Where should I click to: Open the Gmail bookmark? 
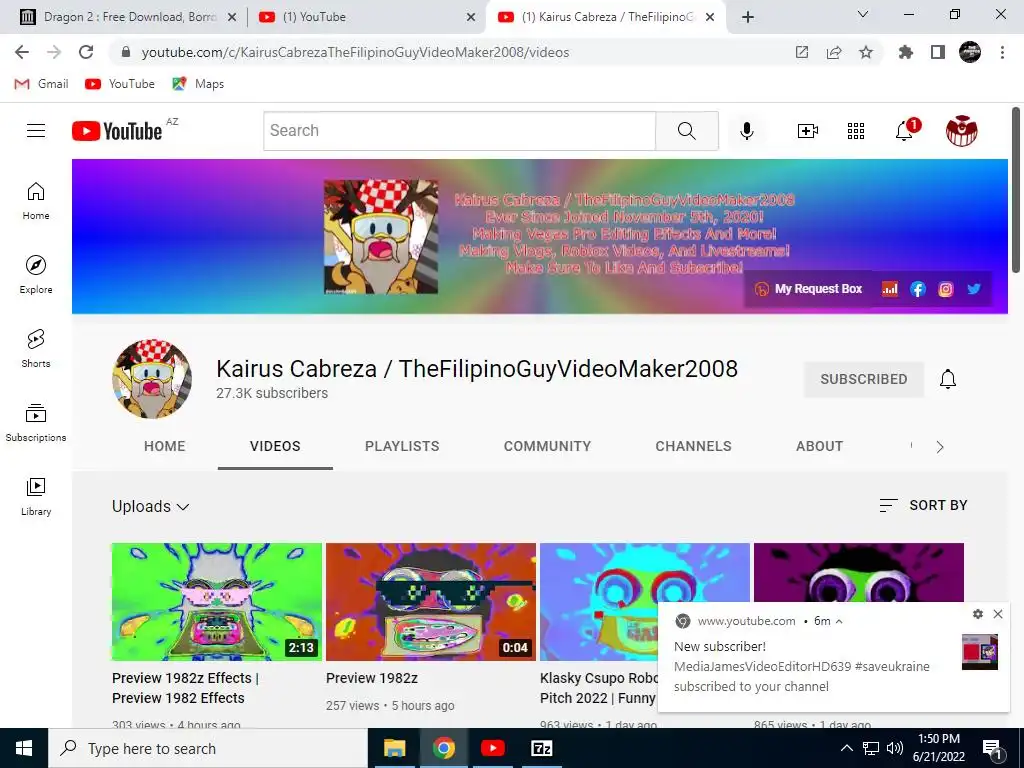pyautogui.click(x=42, y=84)
